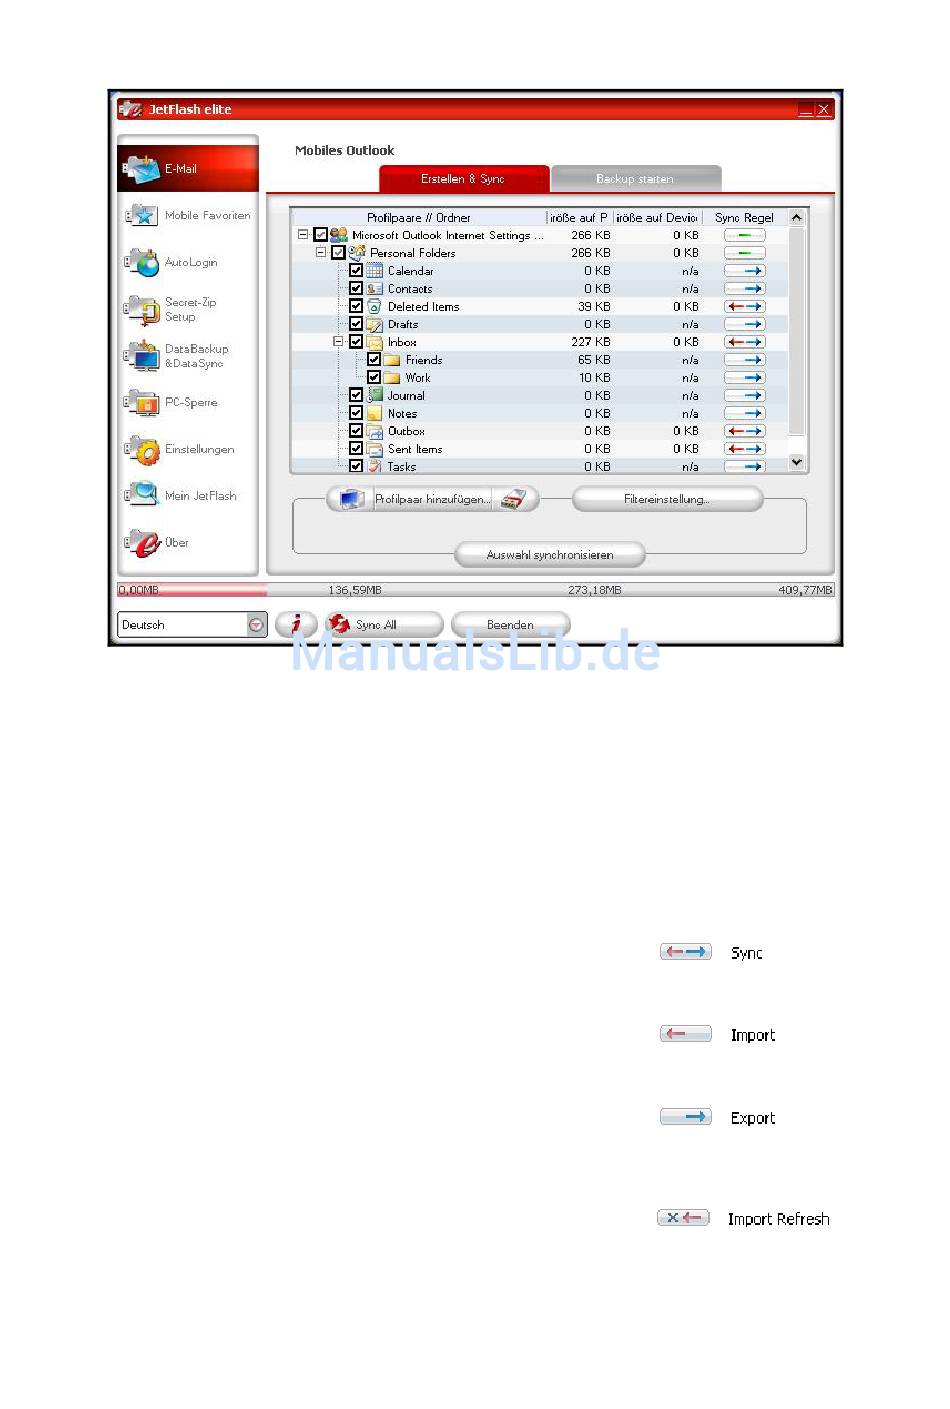Disable the Deleted Items checkbox
The width and height of the screenshot is (950, 1409).
(356, 307)
